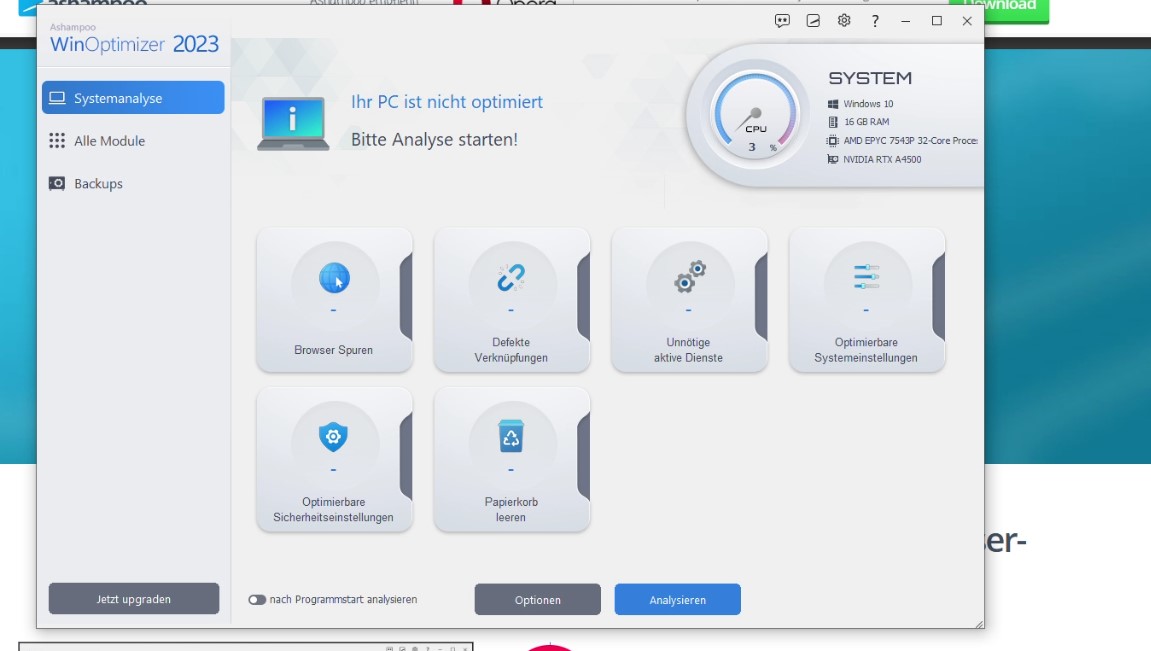This screenshot has width=1151, height=651.
Task: Click the Systemanalyse monitor icon
Action: pyautogui.click(x=57, y=98)
